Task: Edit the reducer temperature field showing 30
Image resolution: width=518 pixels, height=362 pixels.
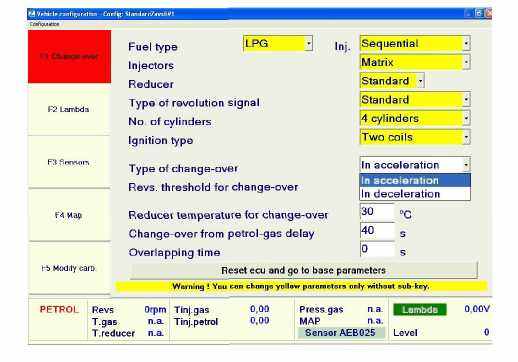Action: pyautogui.click(x=377, y=212)
